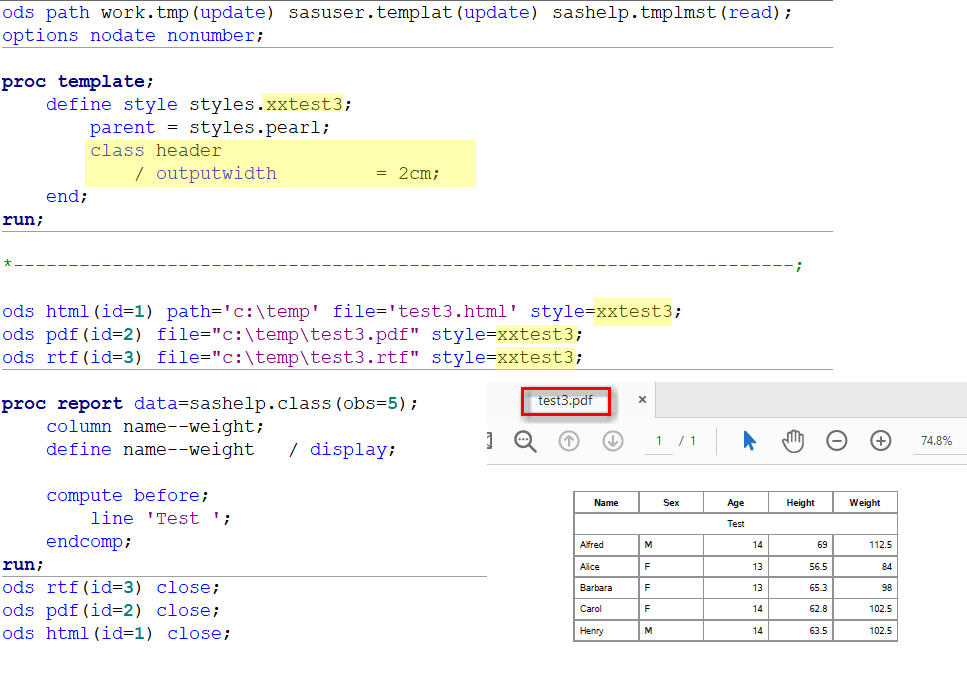This screenshot has height=682, width=967.
Task: Zoom out using the minus icon
Action: (837, 440)
